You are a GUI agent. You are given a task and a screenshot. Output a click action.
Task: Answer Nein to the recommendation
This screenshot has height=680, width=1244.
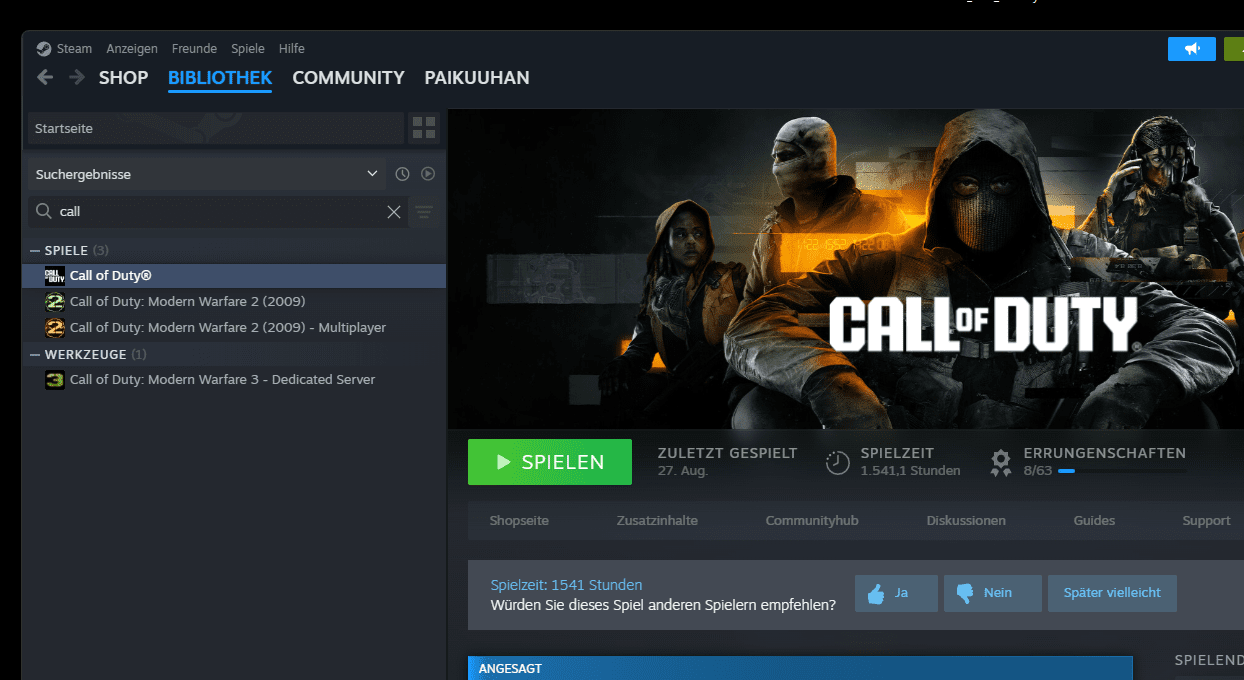click(993, 593)
